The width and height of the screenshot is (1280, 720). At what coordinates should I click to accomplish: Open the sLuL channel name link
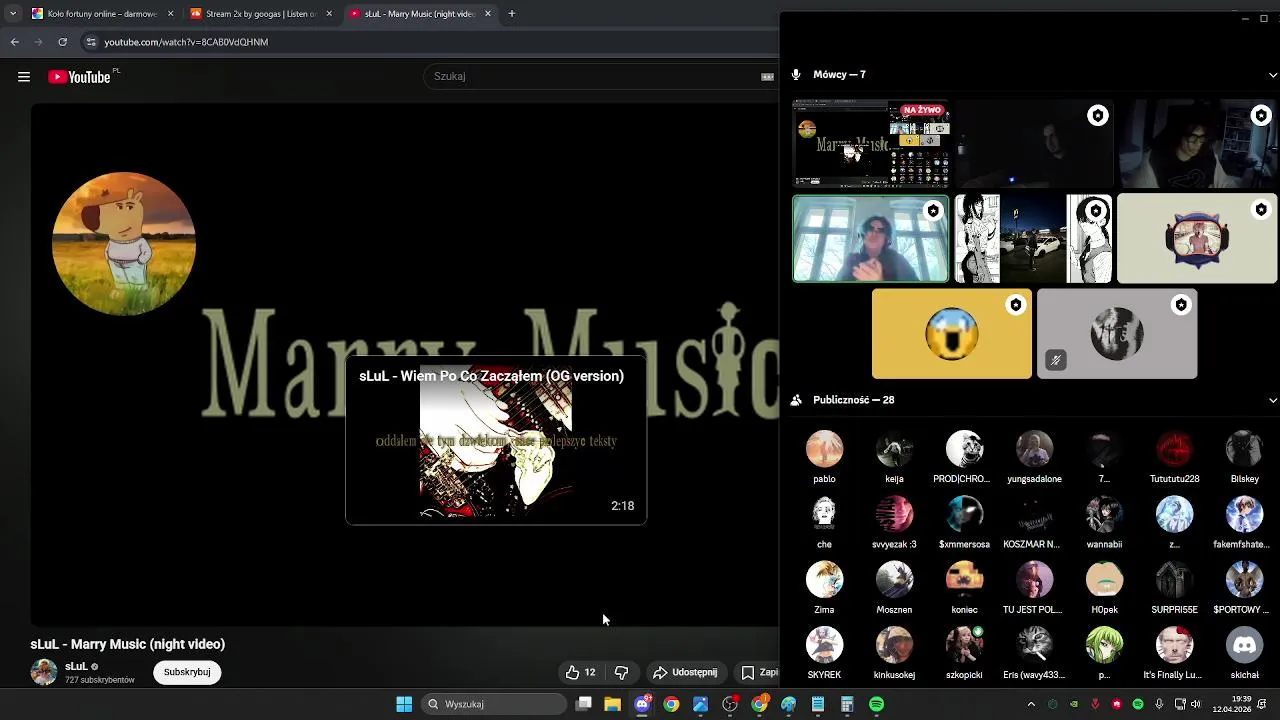click(76, 666)
